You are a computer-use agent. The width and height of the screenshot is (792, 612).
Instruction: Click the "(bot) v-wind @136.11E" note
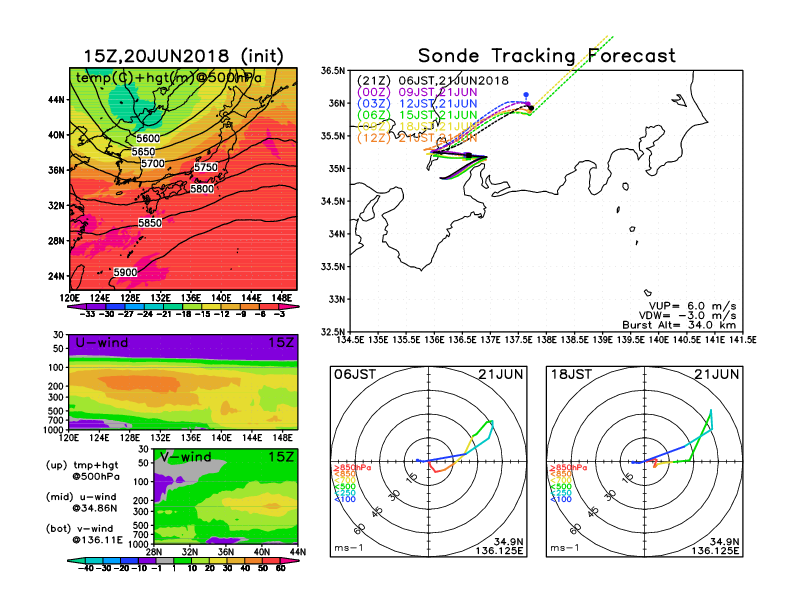point(85,534)
